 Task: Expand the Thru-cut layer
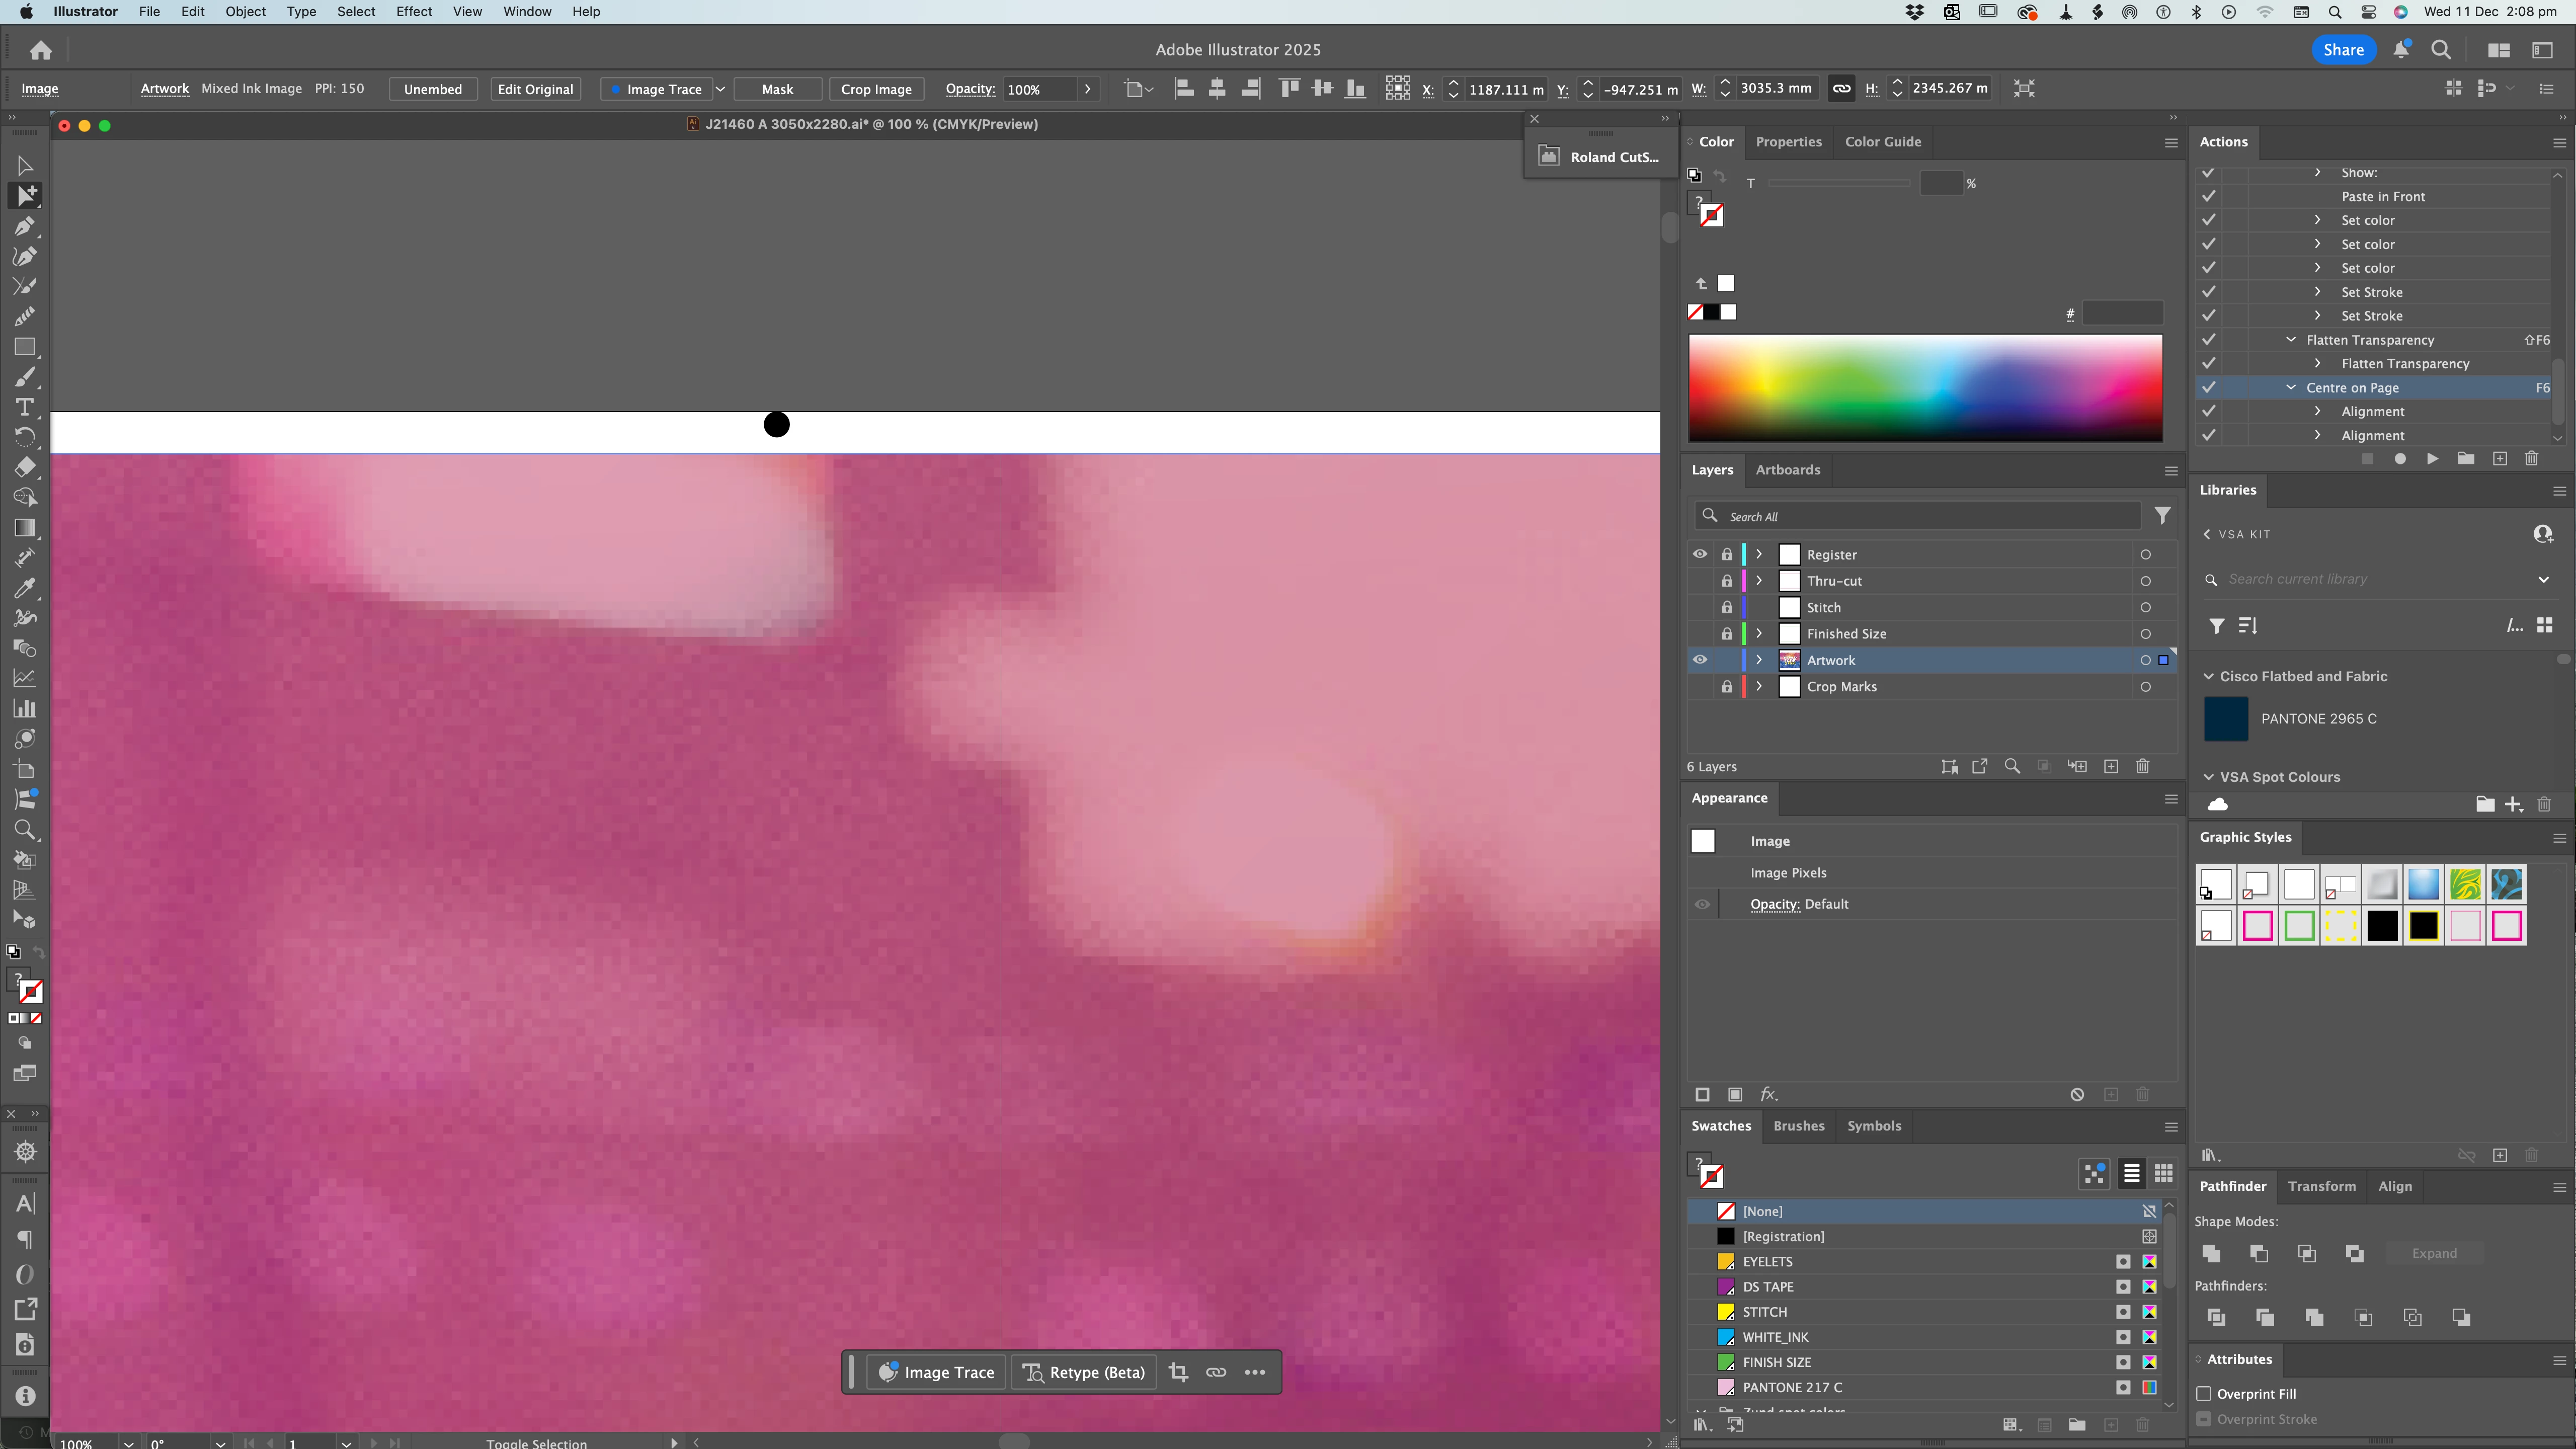pos(1759,581)
